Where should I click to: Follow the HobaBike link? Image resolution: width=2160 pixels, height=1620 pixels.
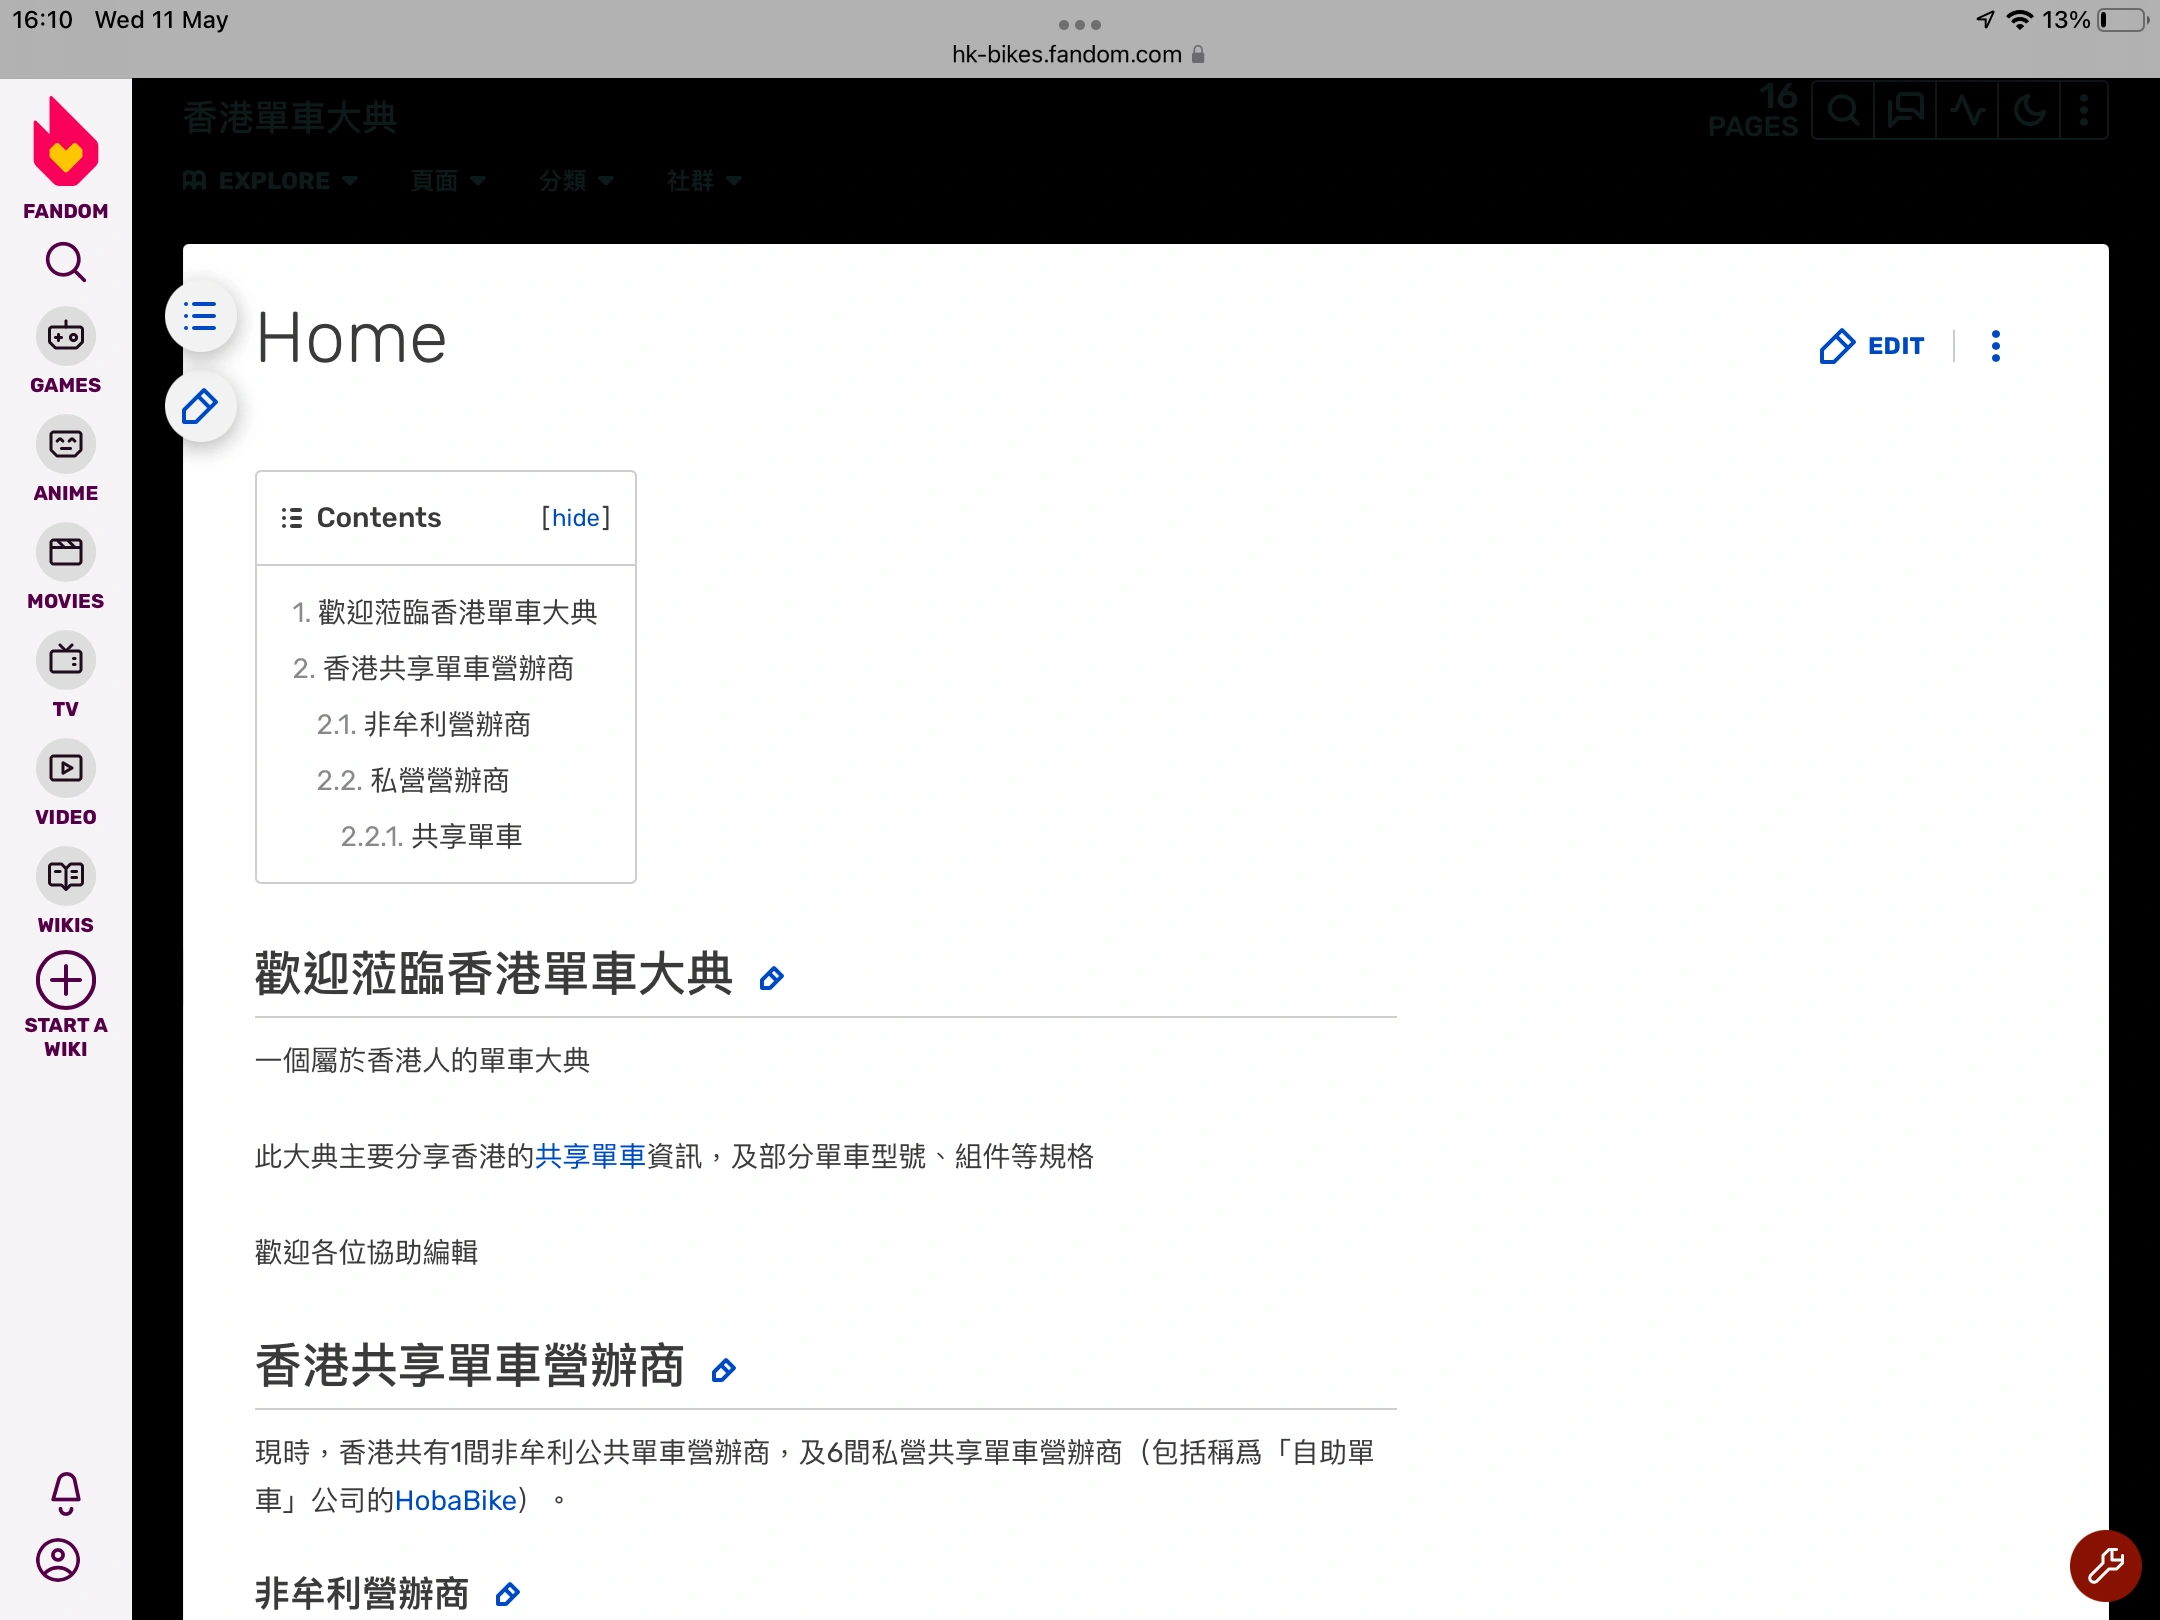pos(456,1501)
